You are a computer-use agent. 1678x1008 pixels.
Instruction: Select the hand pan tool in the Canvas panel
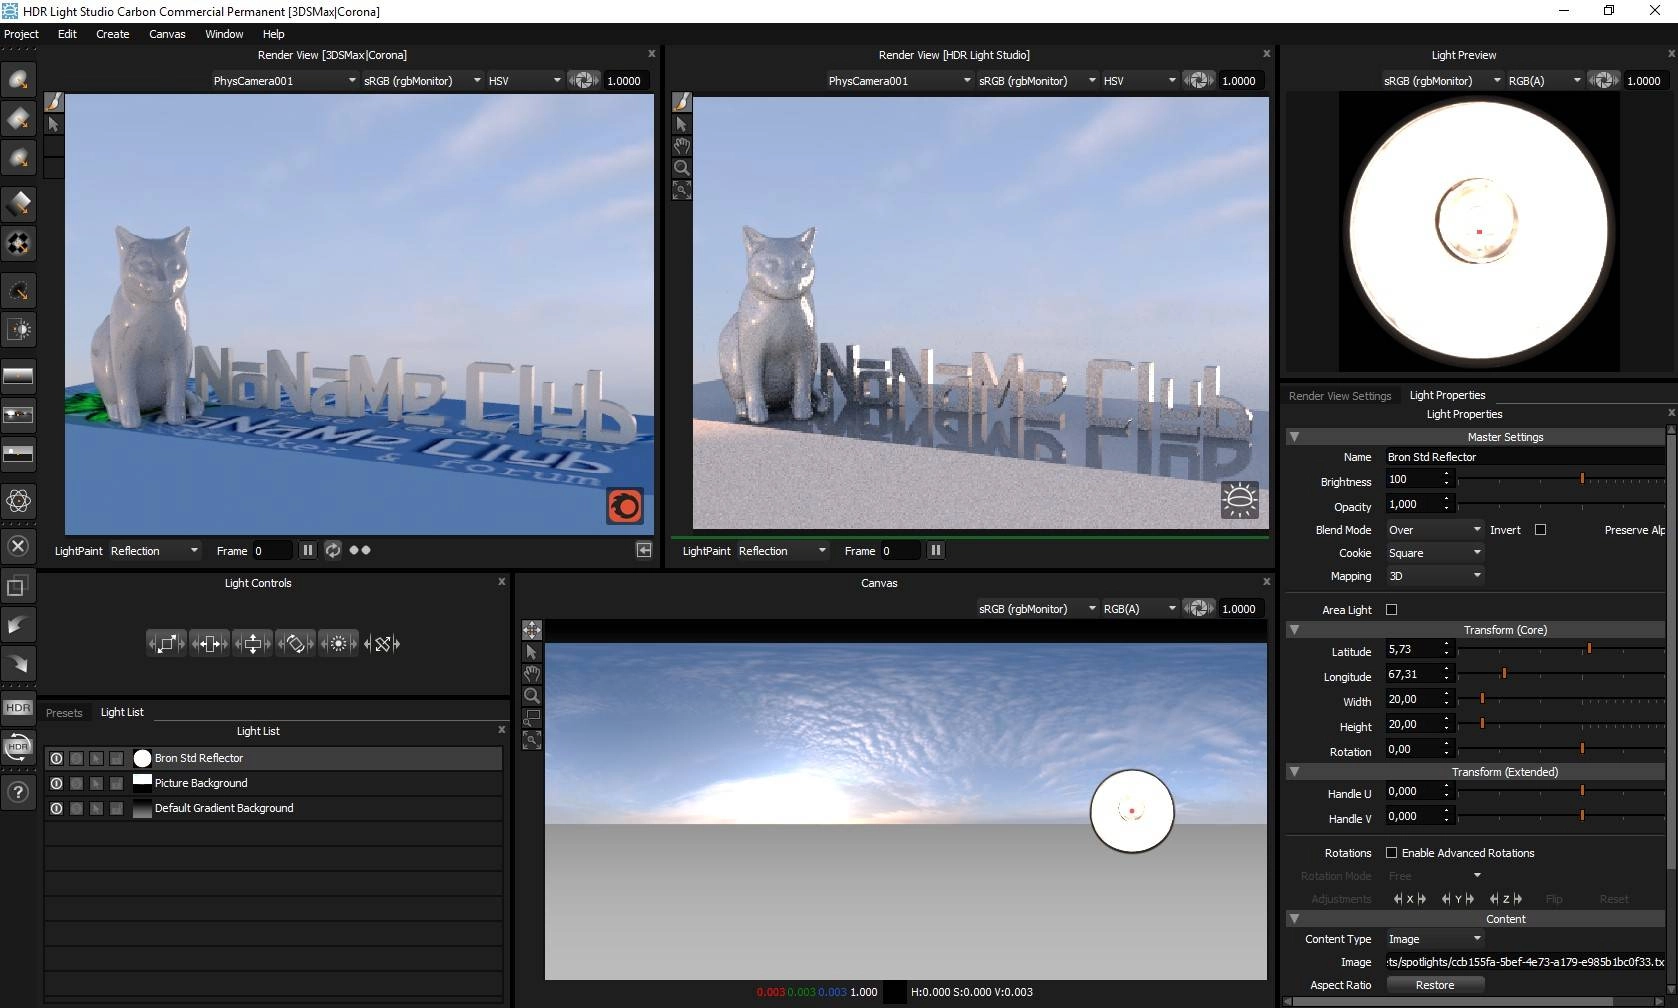pyautogui.click(x=532, y=674)
